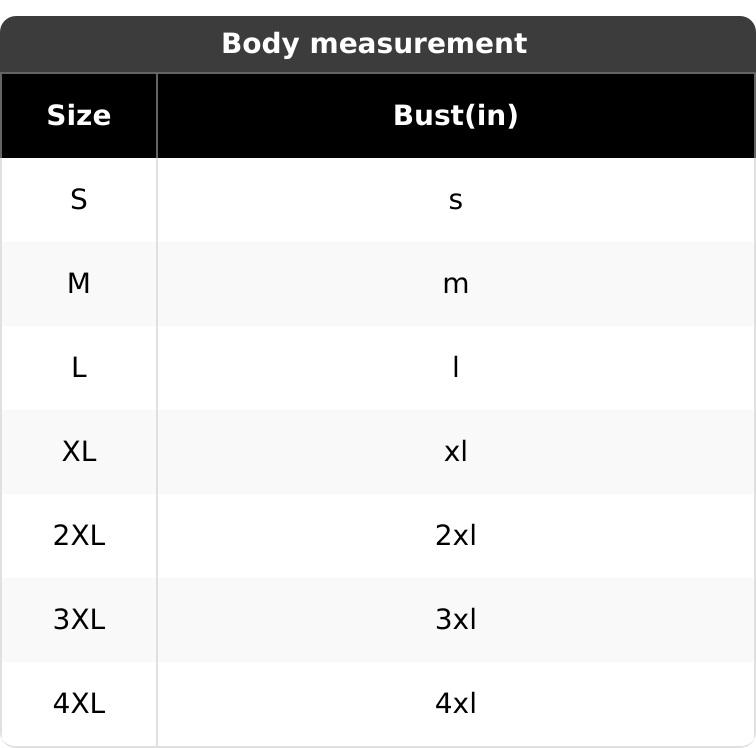The width and height of the screenshot is (756, 748).
Task: Pick the XL size cell
Action: click(78, 452)
